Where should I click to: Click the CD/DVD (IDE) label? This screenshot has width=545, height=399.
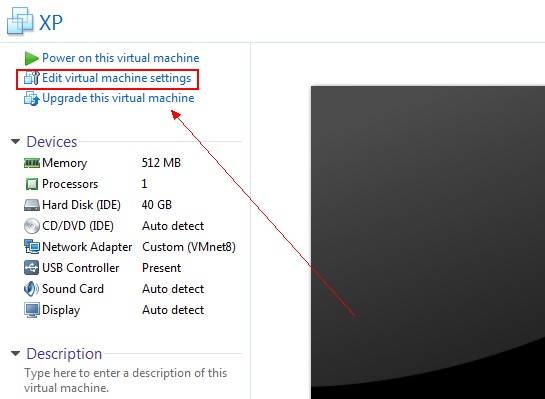78,226
